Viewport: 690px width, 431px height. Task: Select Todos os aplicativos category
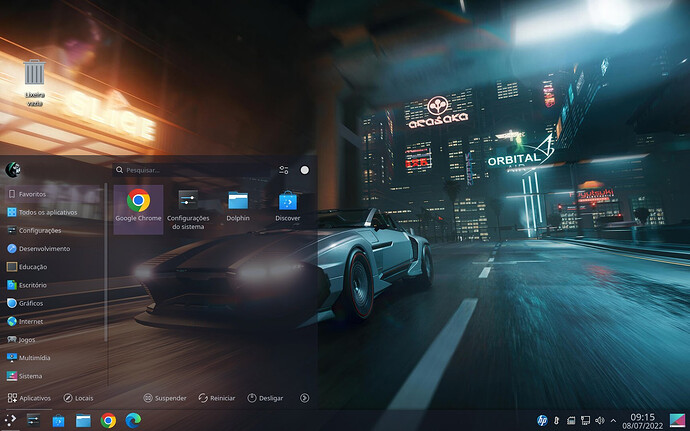pyautogui.click(x=54, y=212)
